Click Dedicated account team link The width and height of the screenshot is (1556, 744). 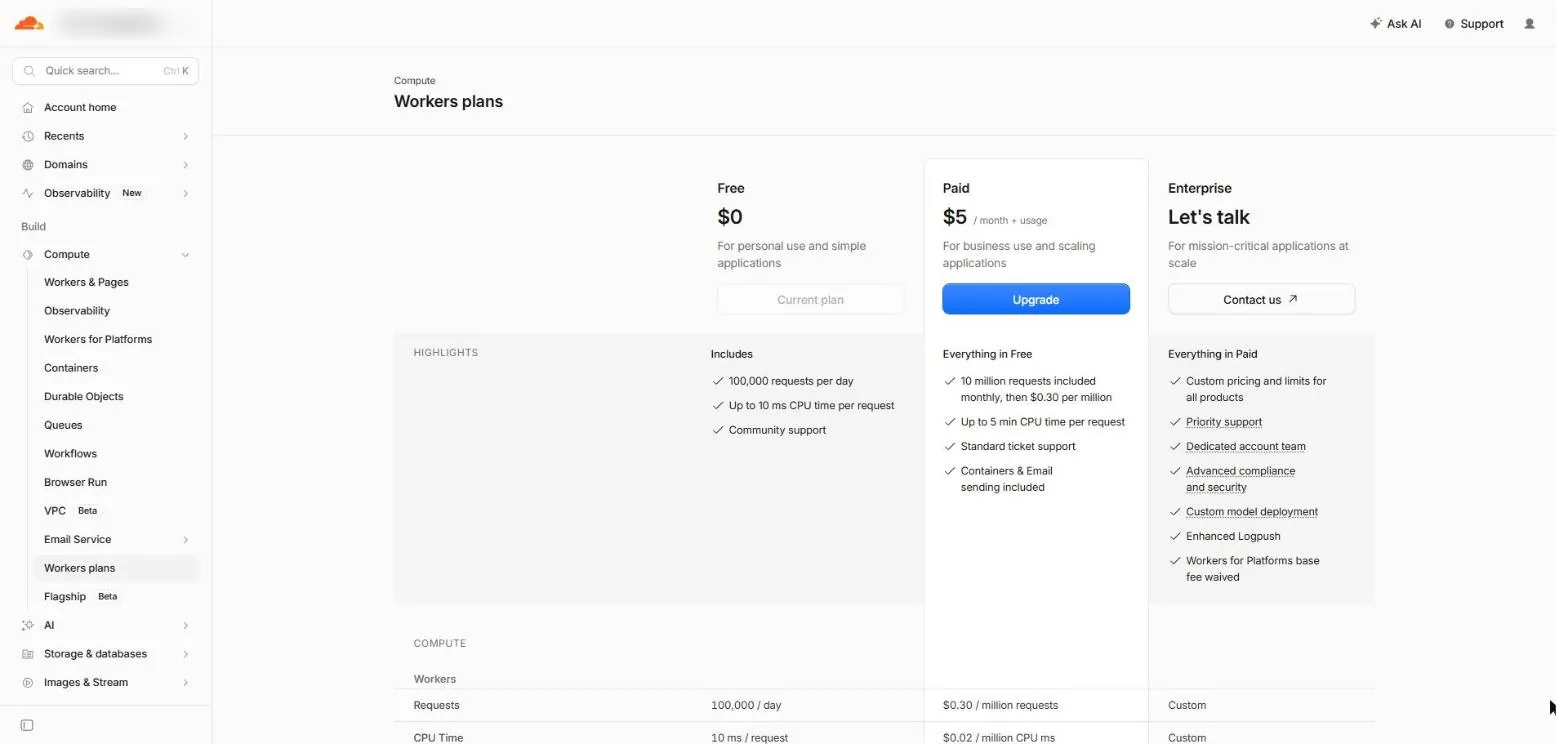pos(1246,446)
